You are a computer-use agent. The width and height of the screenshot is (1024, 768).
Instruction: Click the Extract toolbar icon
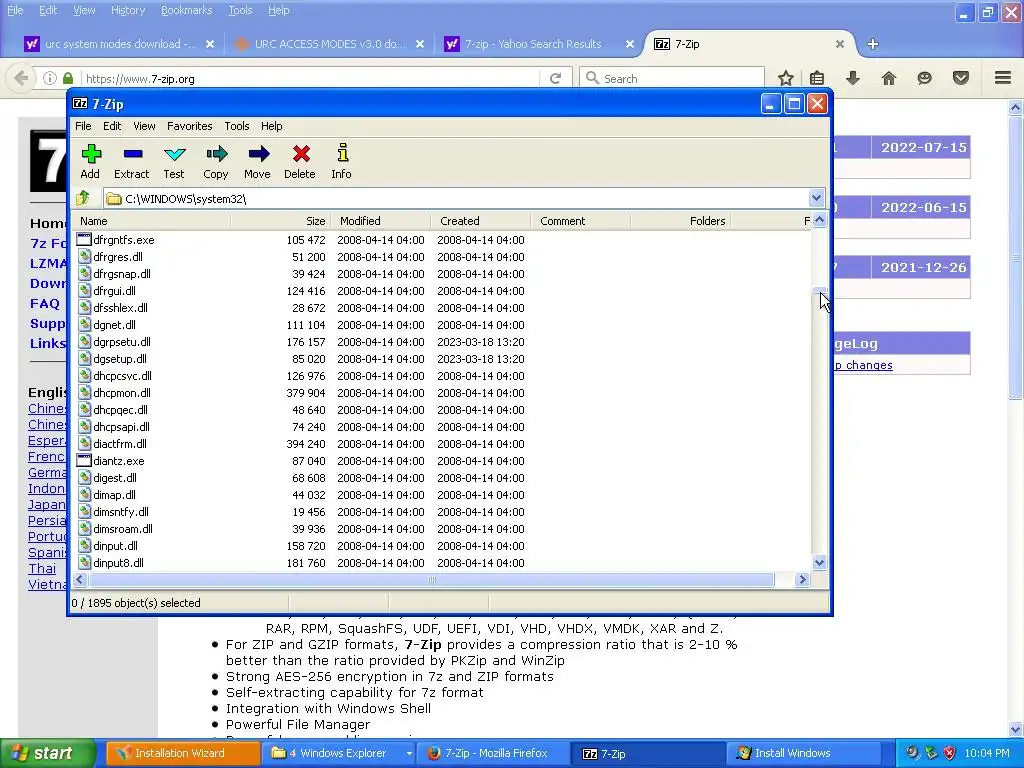pos(133,154)
